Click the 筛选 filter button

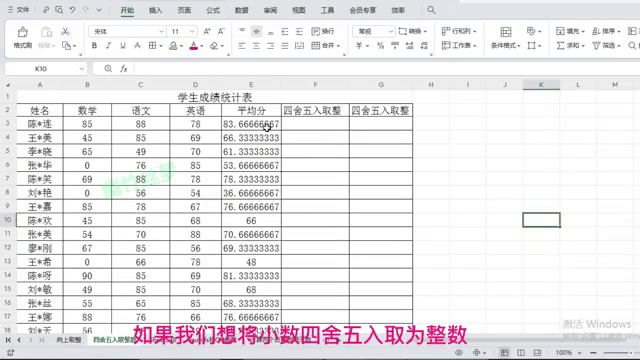[x=606, y=46]
